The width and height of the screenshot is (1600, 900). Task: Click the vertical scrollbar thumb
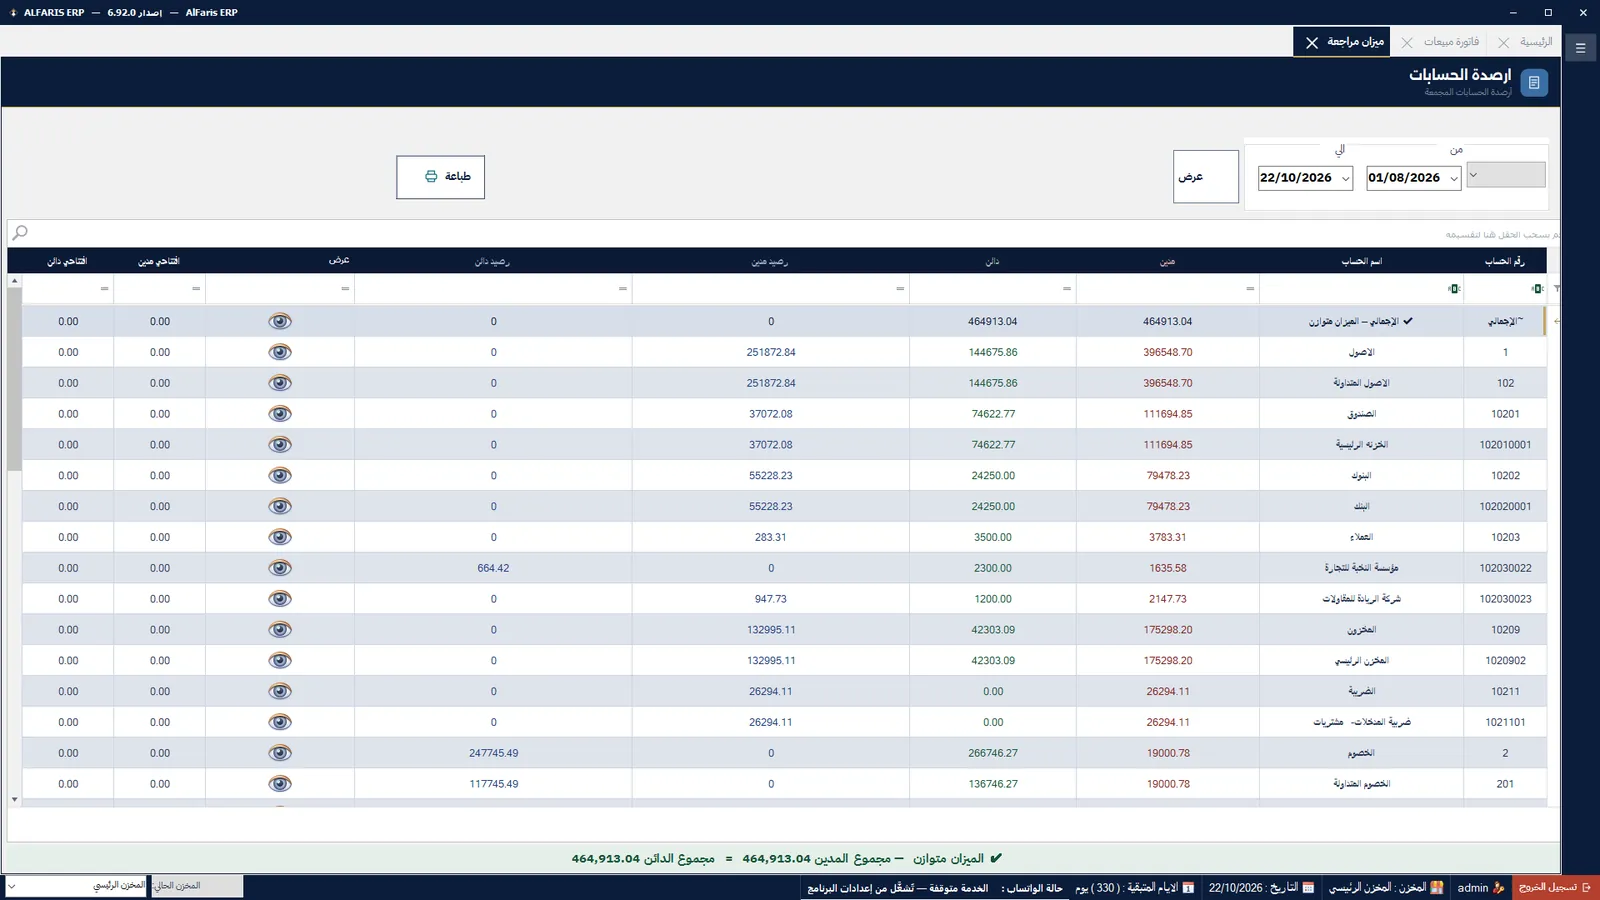[x=14, y=379]
